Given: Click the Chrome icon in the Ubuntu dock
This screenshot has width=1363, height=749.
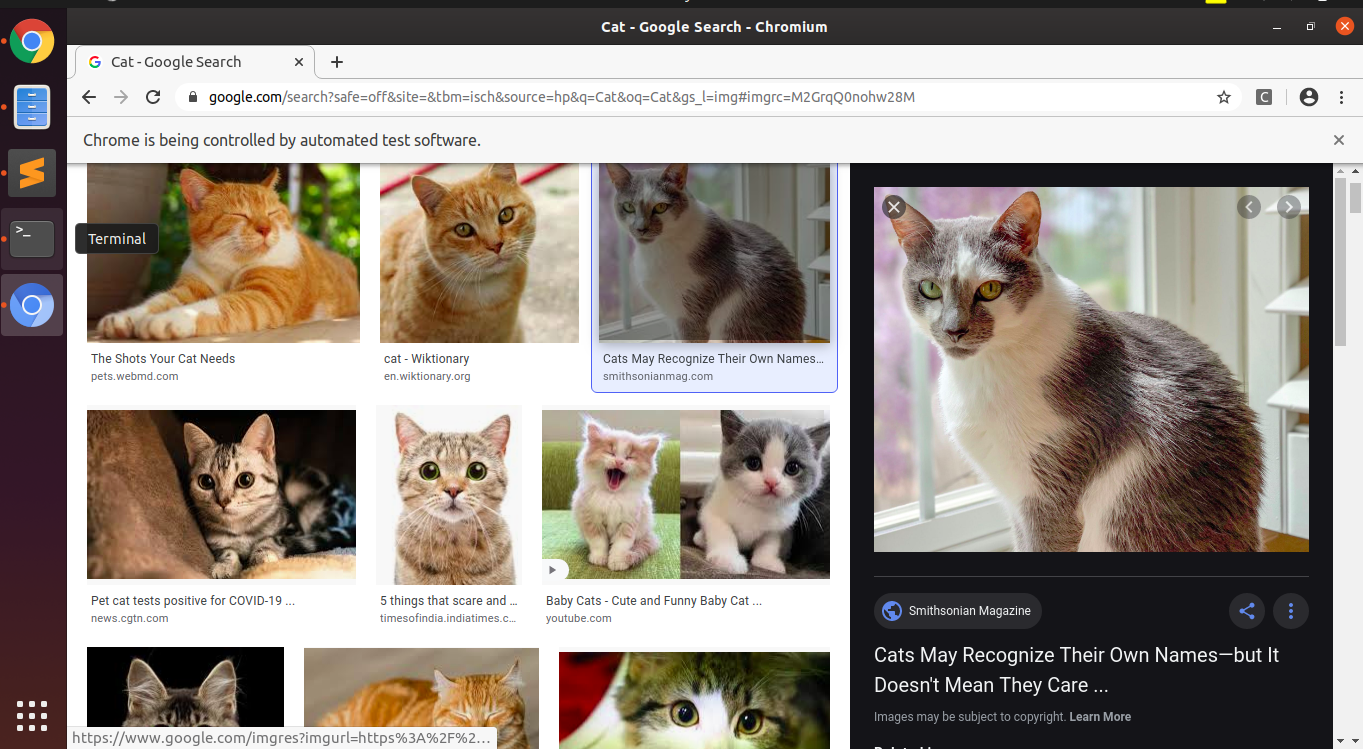Looking at the screenshot, I should [x=32, y=42].
